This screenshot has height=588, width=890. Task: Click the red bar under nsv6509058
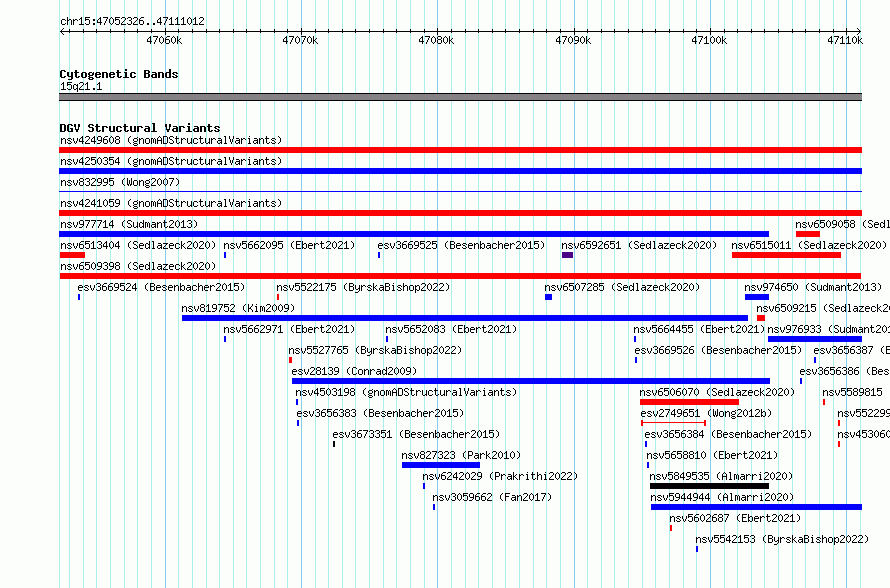[808, 234]
